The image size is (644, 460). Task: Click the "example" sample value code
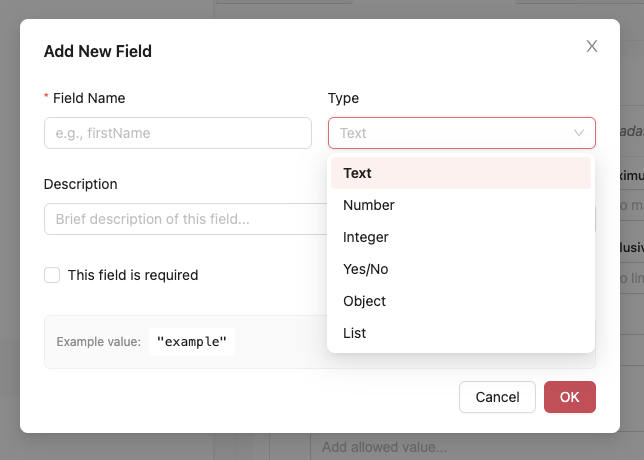point(192,342)
